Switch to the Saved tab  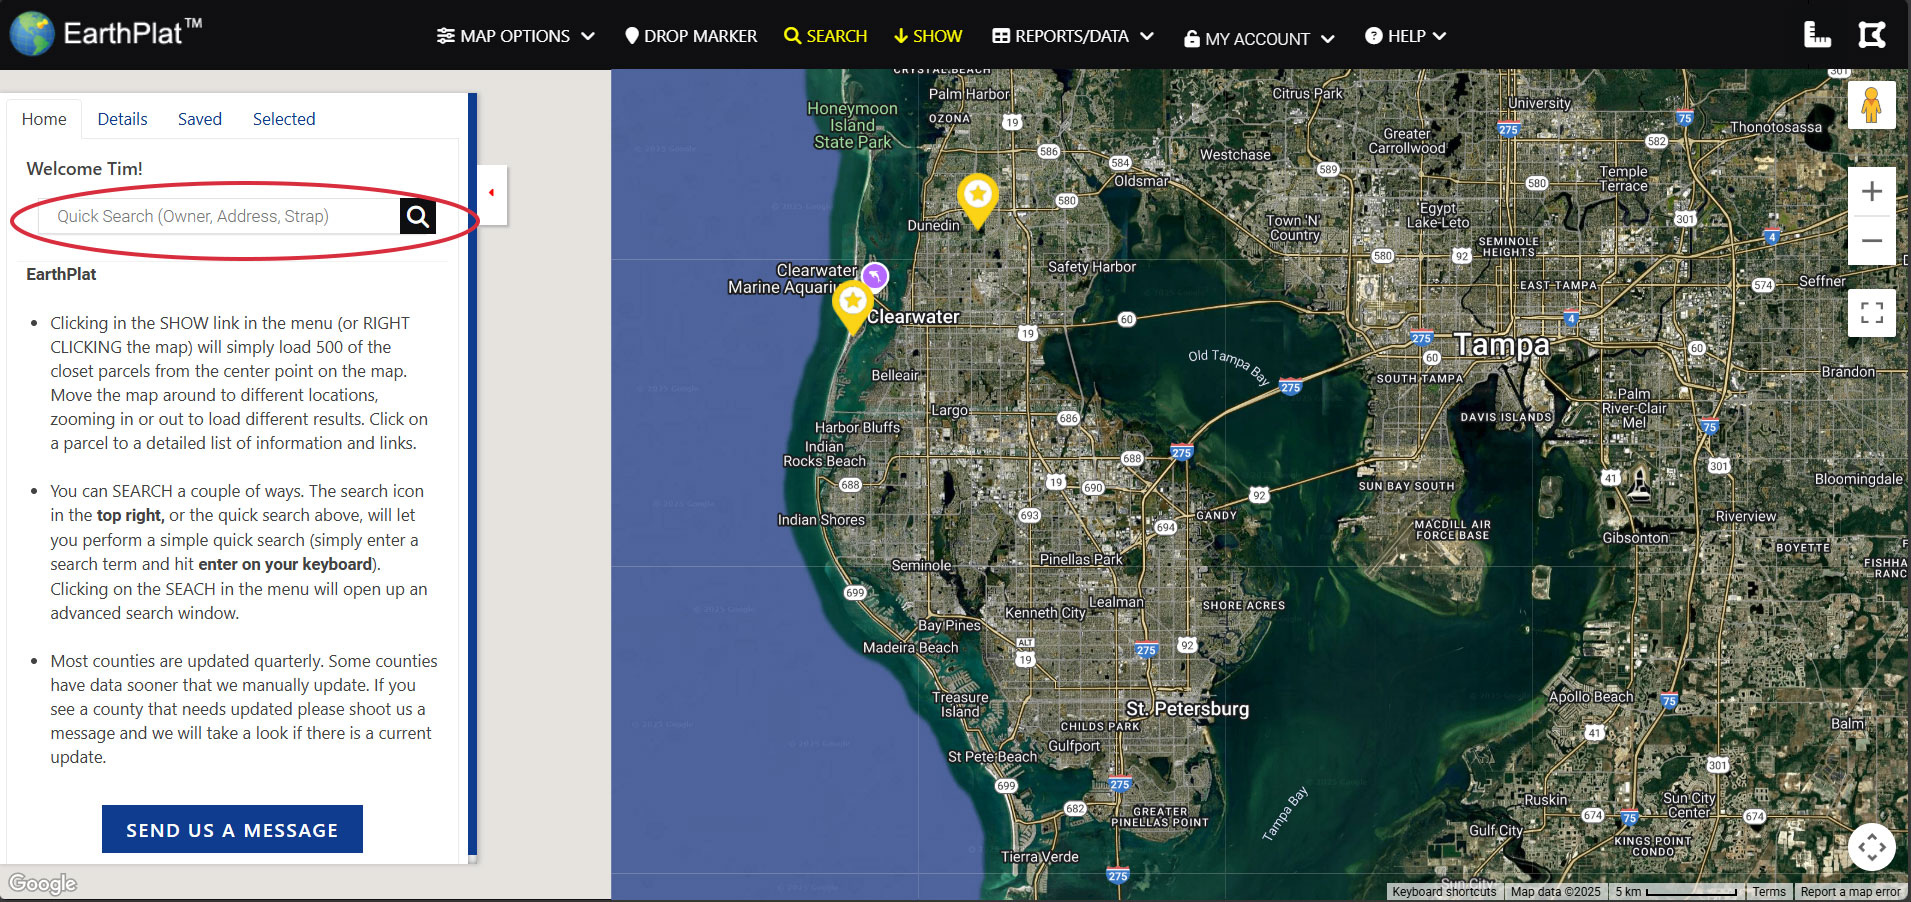point(200,119)
